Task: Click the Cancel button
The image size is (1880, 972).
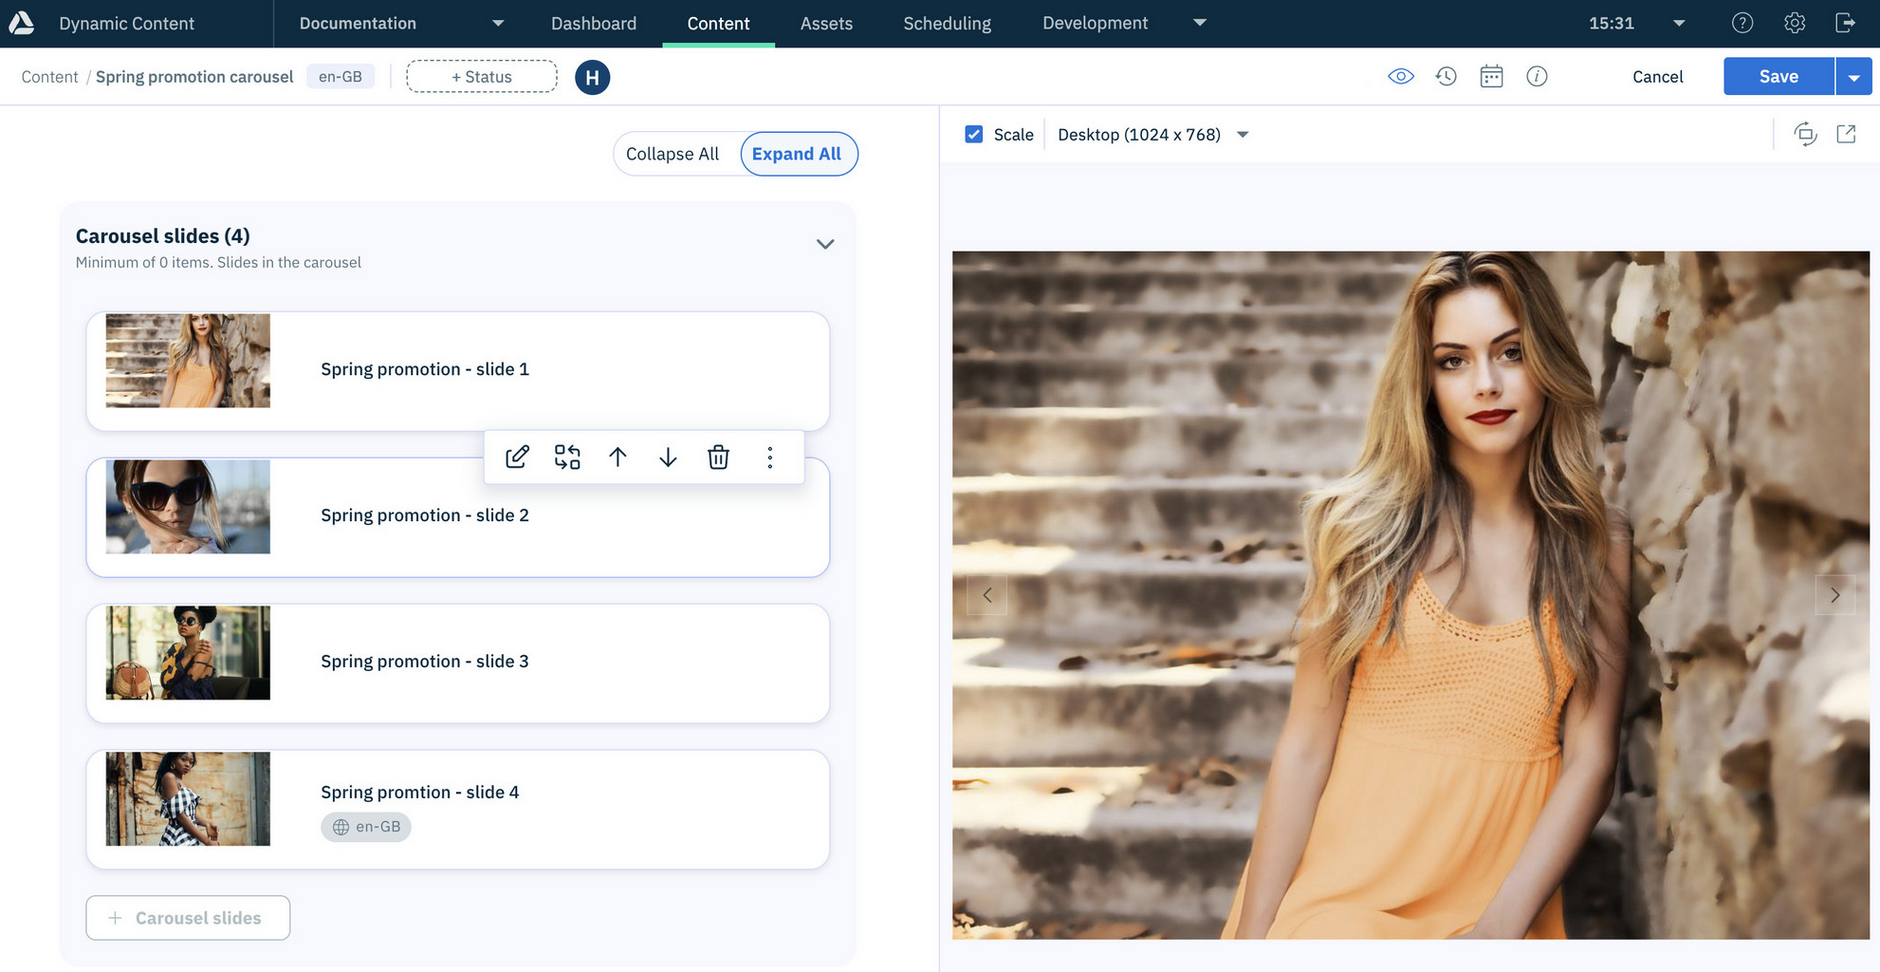Action: 1657,77
